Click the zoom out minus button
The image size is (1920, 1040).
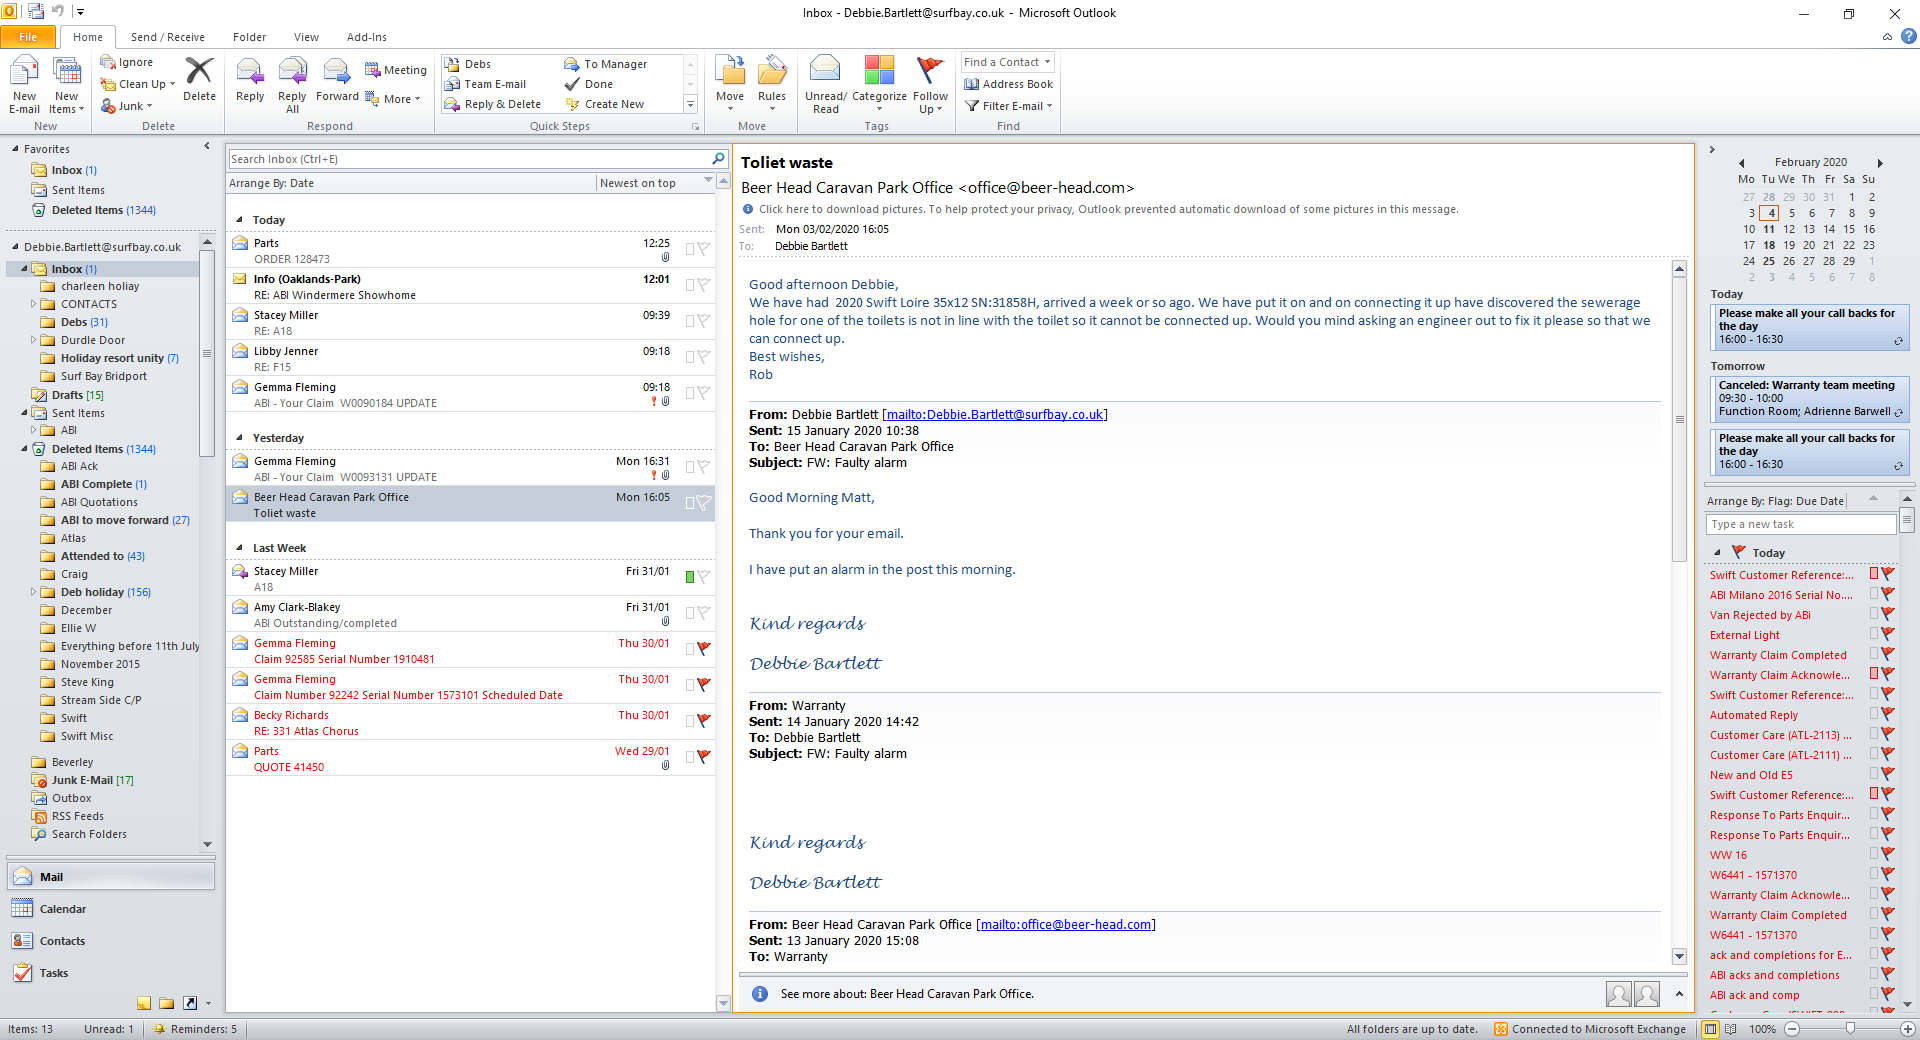point(1792,1029)
